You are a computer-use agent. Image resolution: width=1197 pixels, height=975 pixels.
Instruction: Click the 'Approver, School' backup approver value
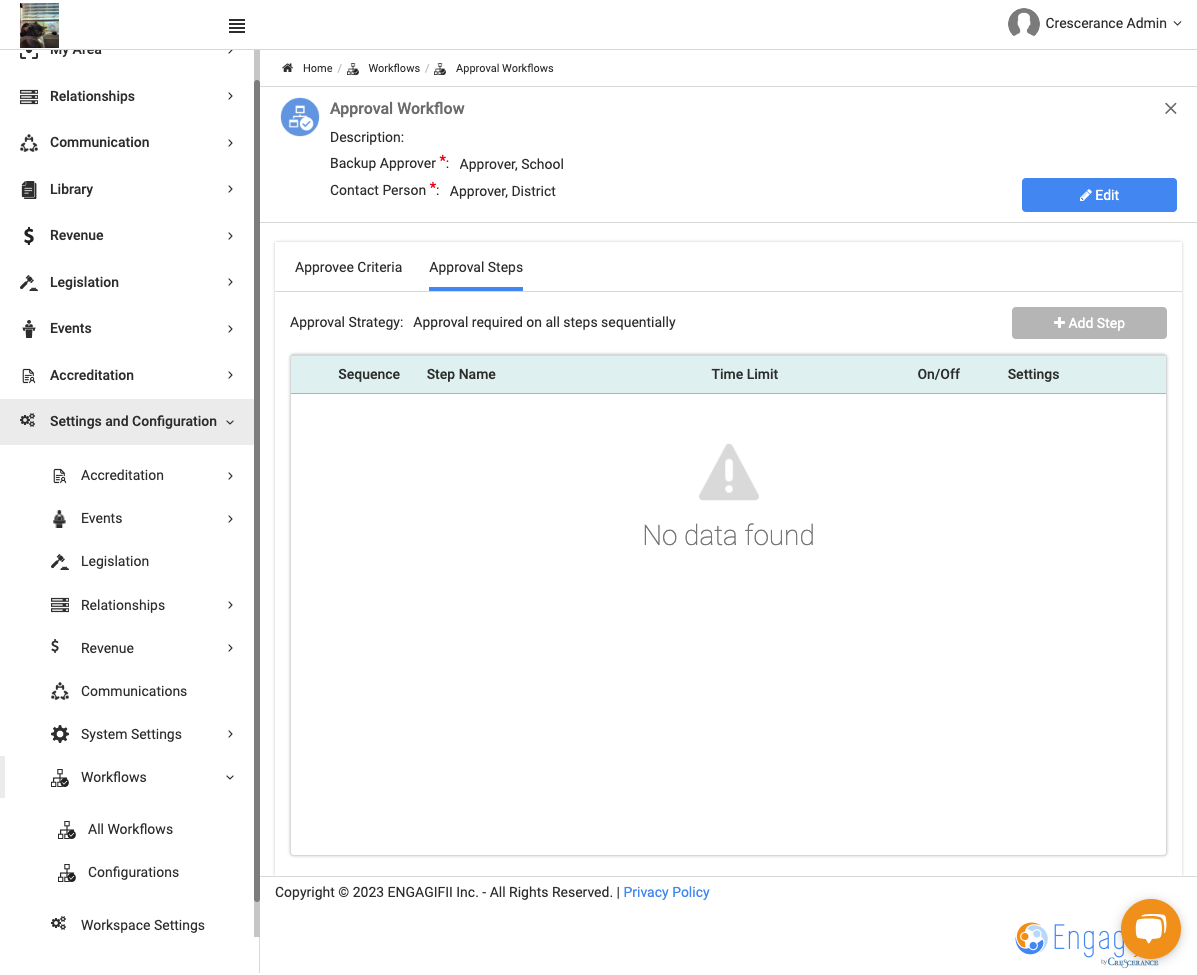tap(511, 164)
